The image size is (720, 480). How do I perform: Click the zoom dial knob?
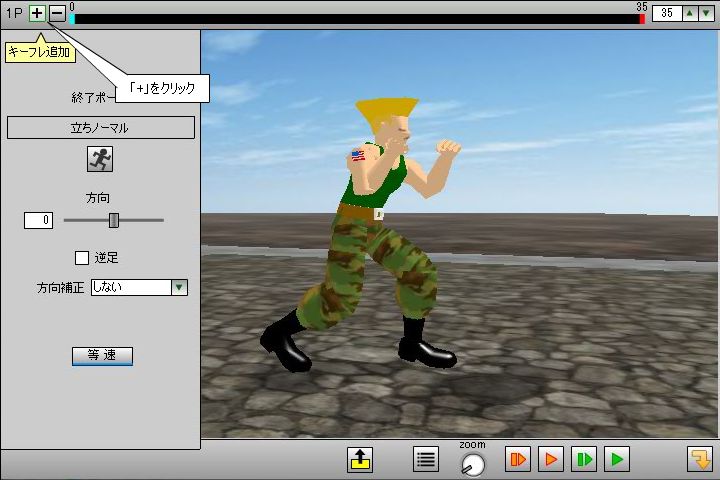click(x=472, y=464)
